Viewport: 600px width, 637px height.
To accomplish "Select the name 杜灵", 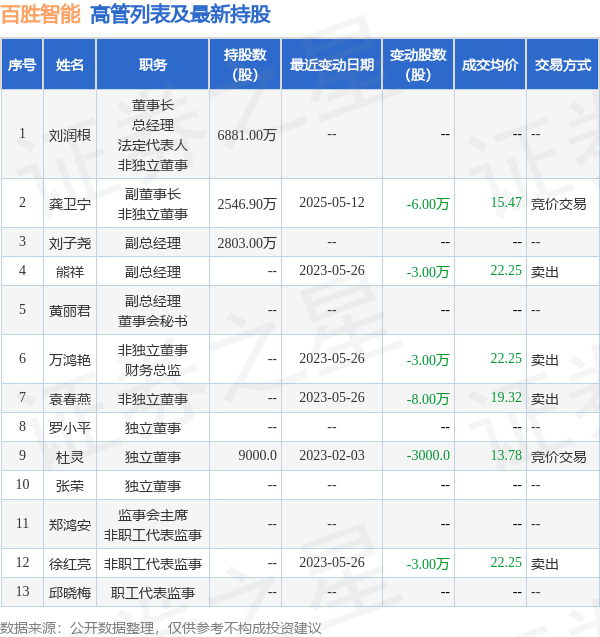I will (x=69, y=457).
